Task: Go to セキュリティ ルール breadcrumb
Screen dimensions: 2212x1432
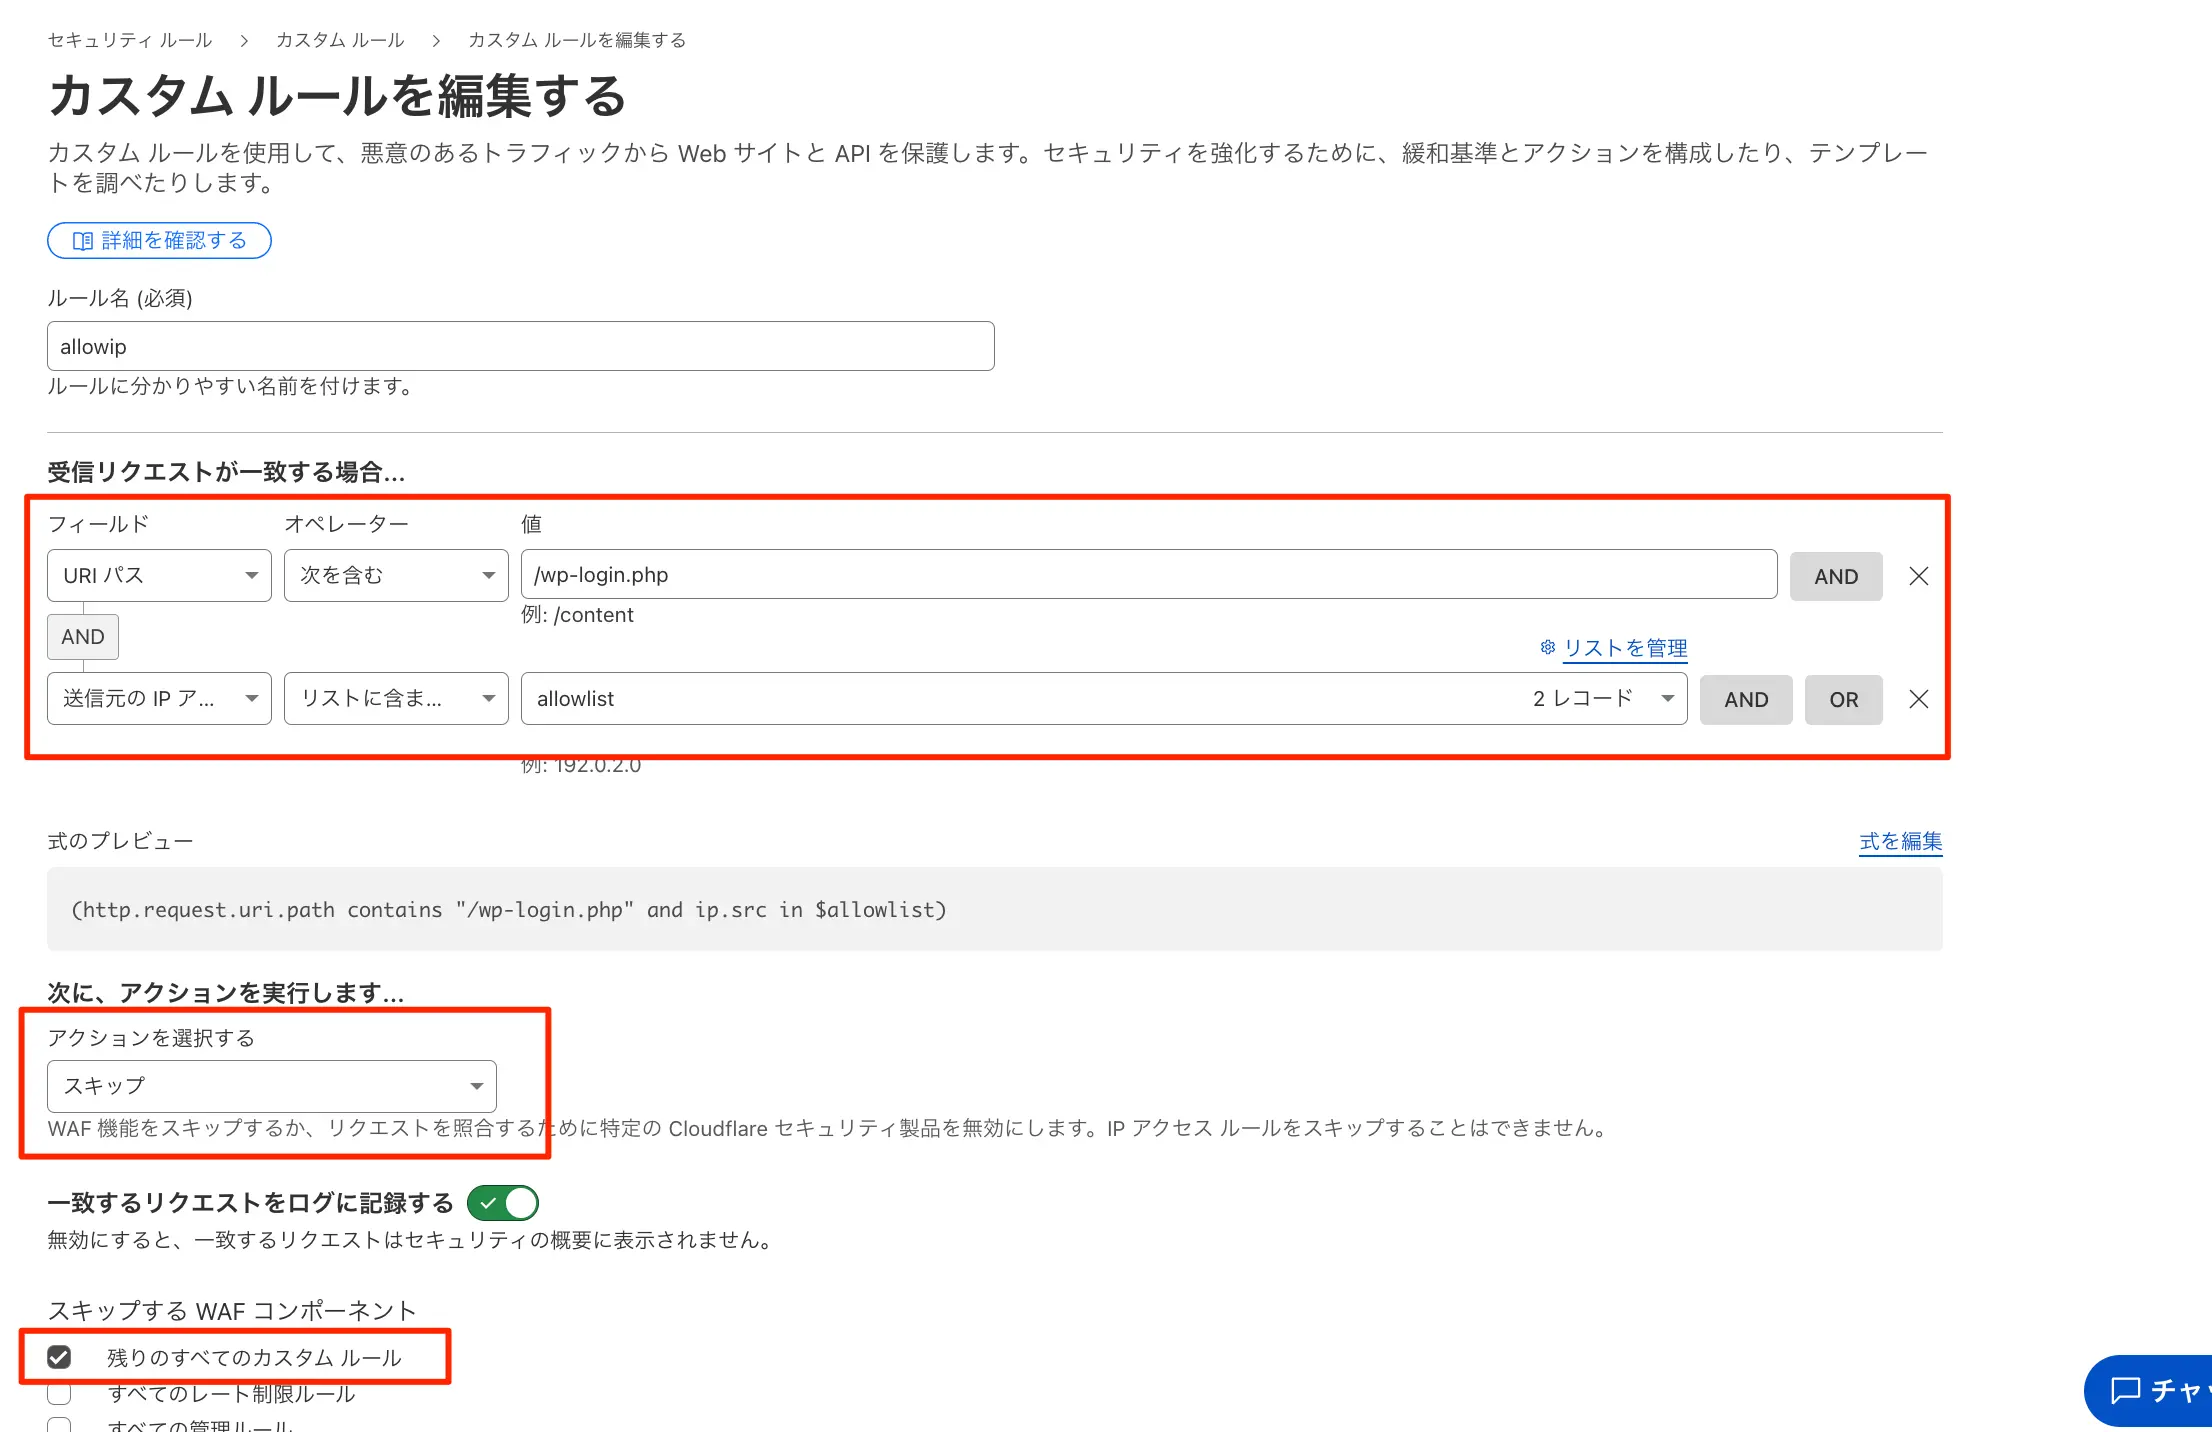Action: (130, 40)
